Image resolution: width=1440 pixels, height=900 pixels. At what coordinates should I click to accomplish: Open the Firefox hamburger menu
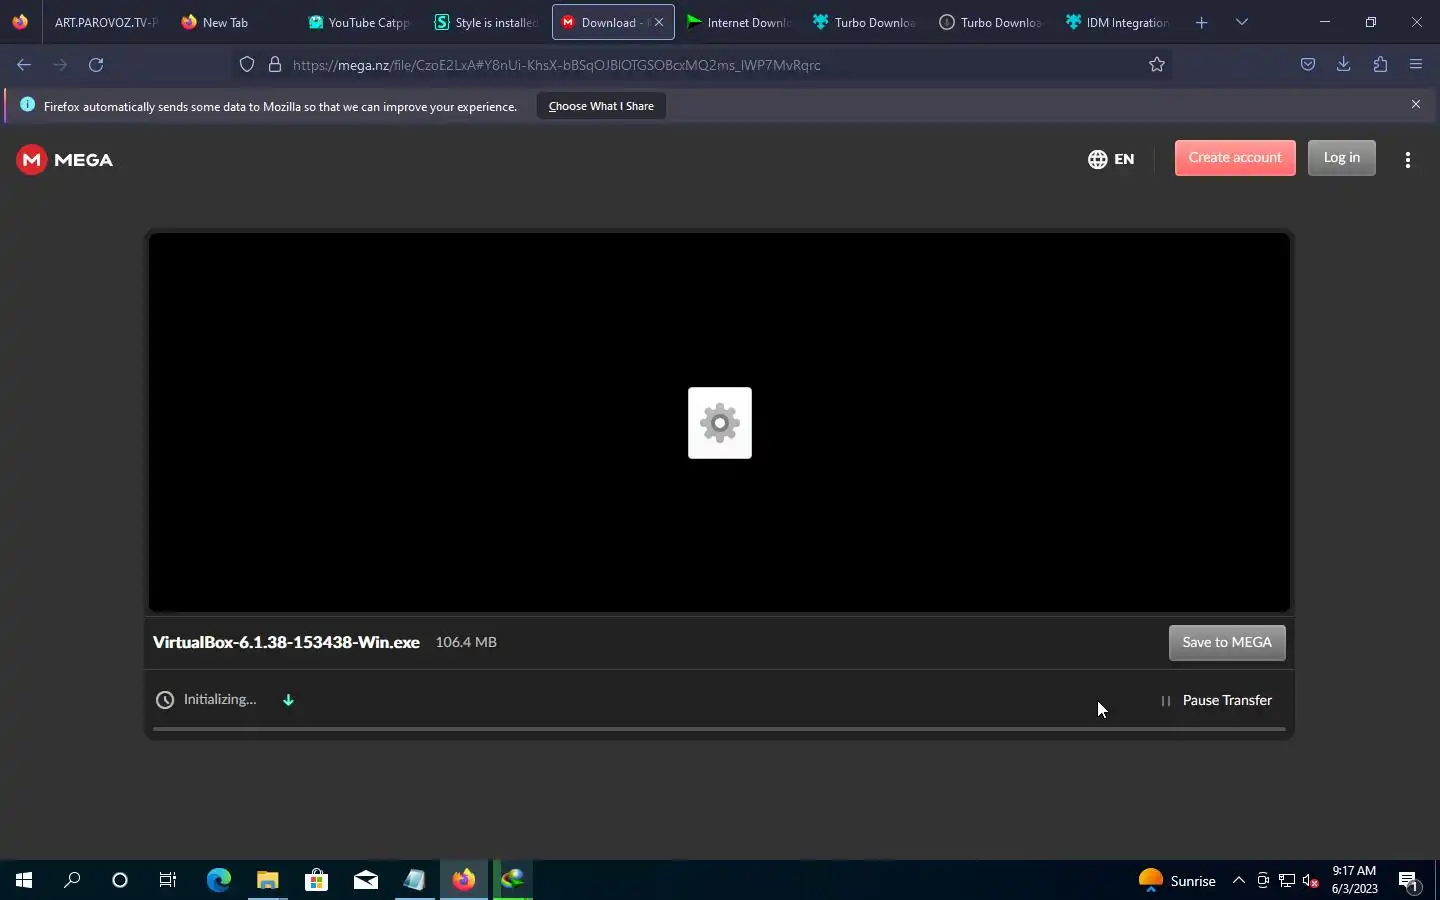(x=1416, y=65)
